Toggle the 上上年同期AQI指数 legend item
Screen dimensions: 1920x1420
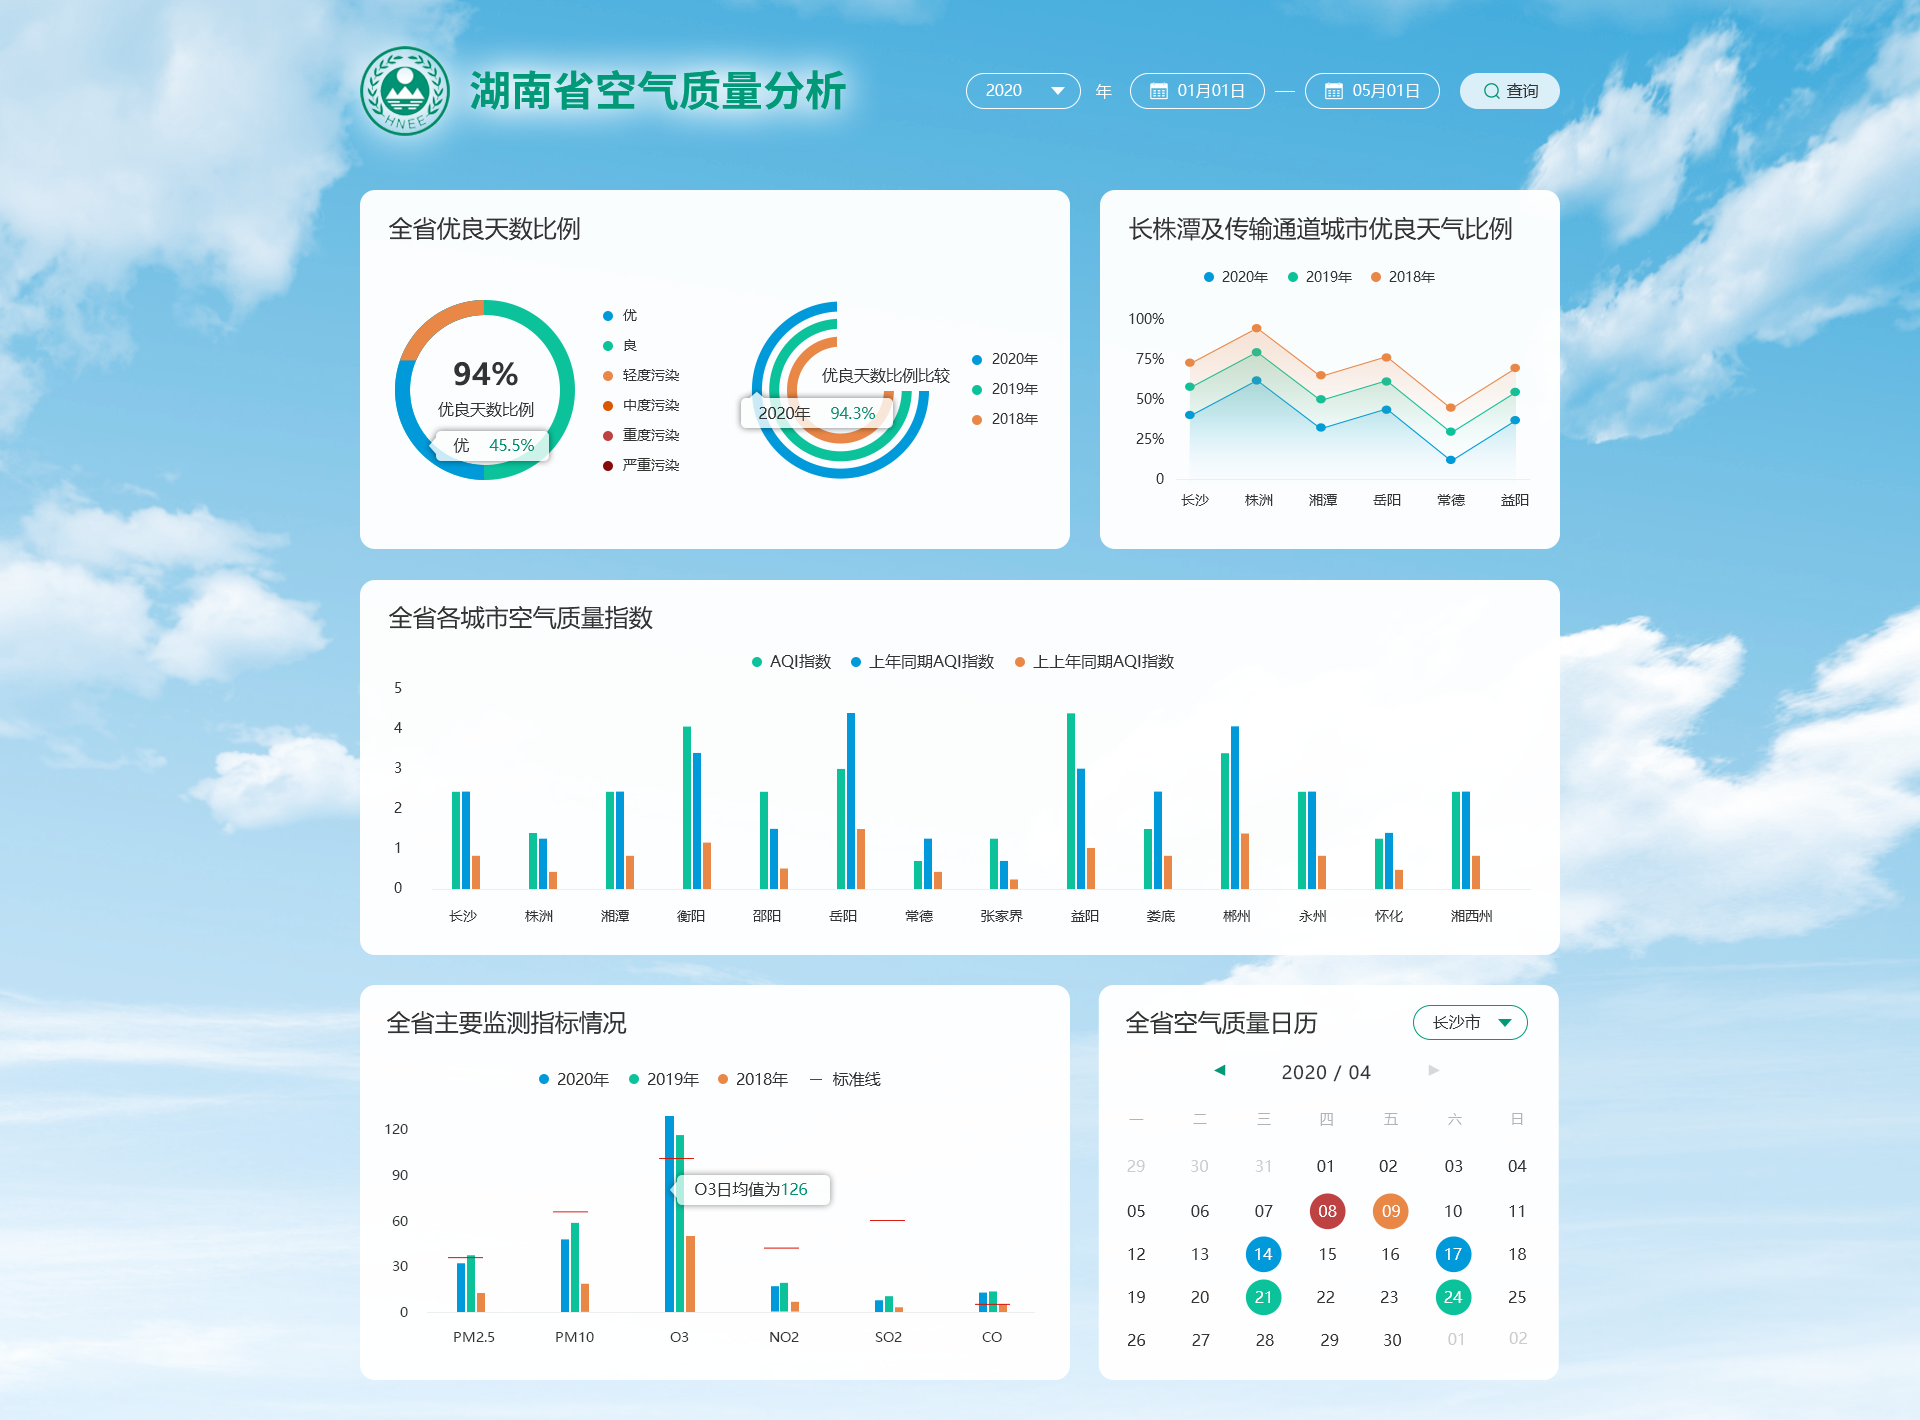pyautogui.click(x=1094, y=662)
